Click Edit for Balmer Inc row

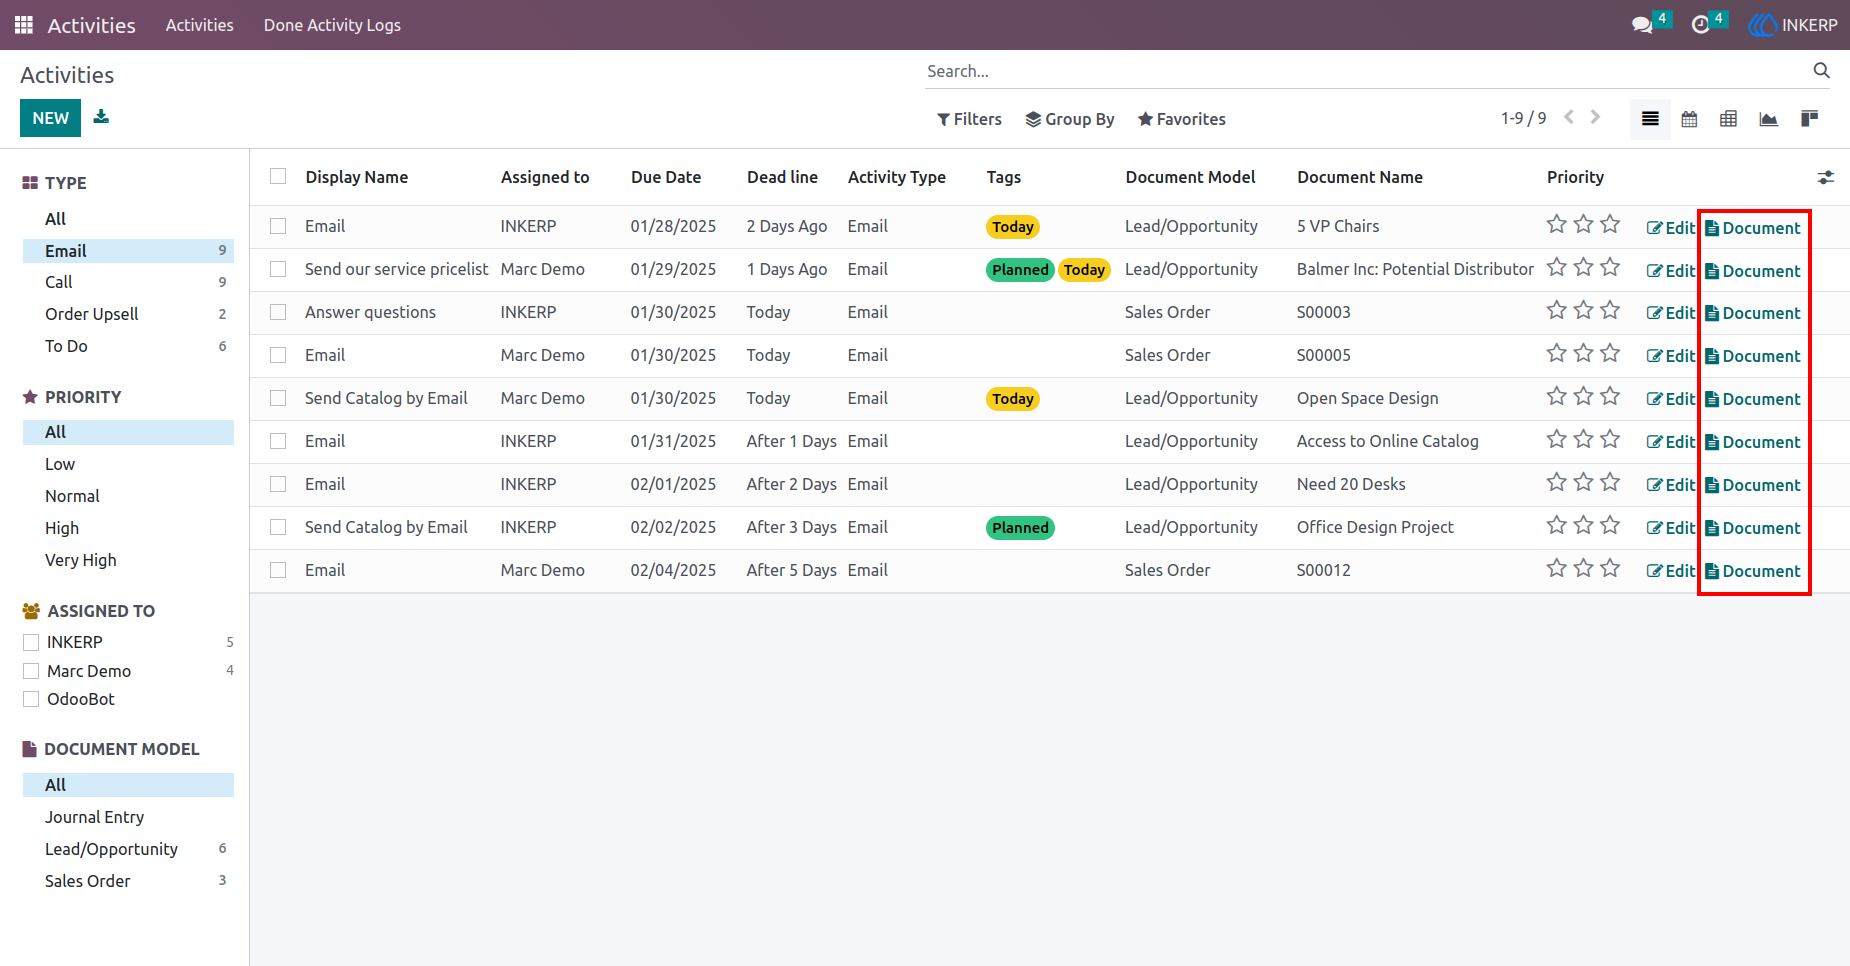tap(1671, 271)
